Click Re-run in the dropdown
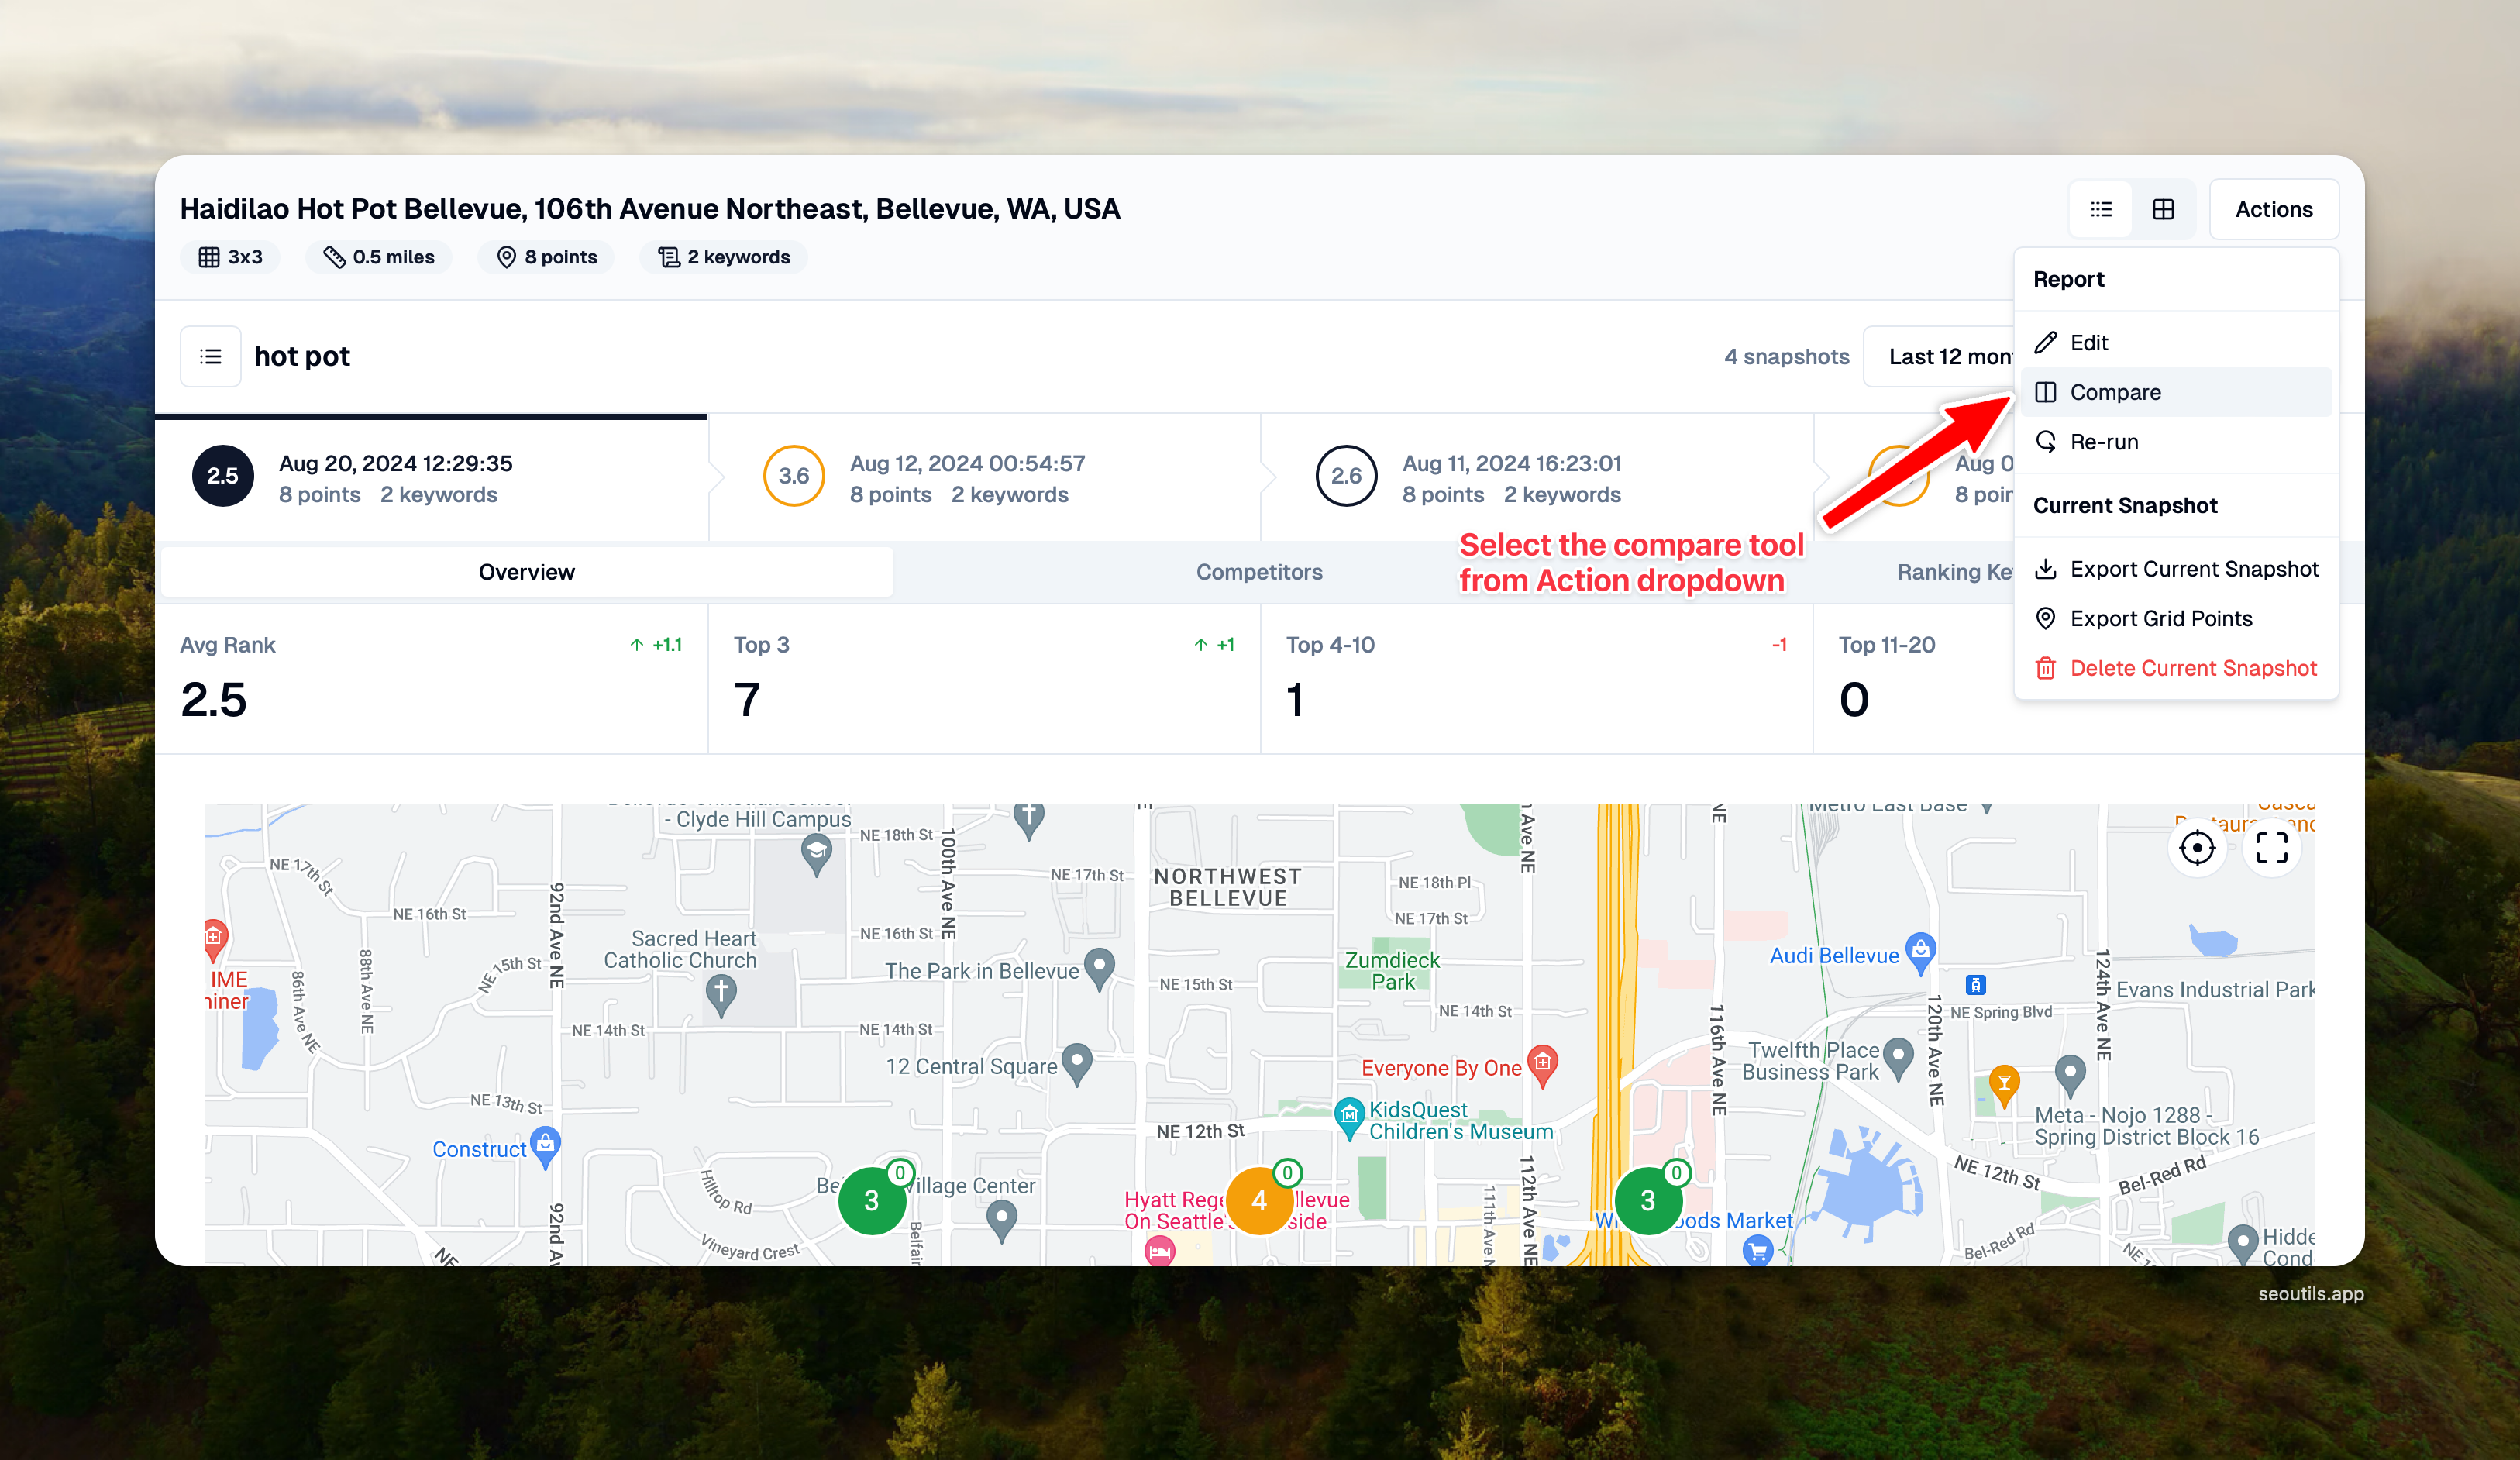 (2103, 442)
